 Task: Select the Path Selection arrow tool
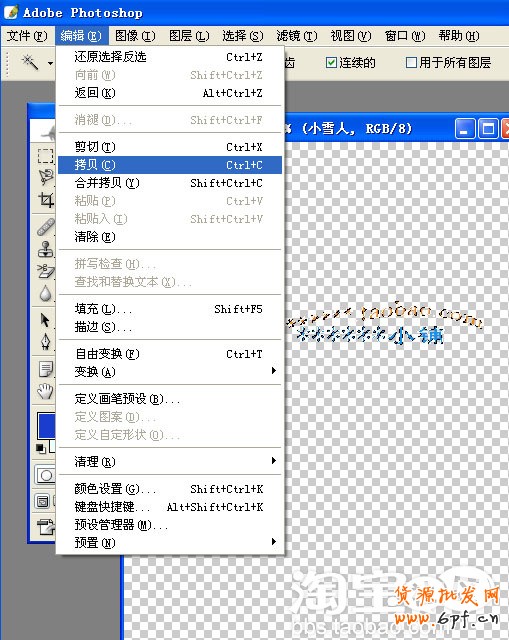[x=45, y=320]
